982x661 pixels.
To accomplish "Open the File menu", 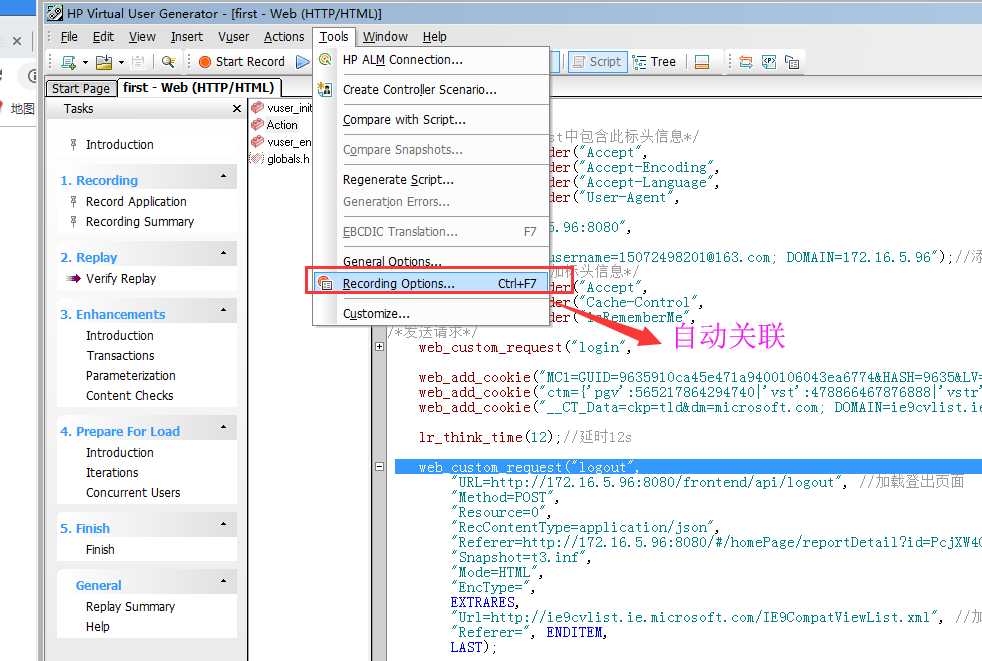I will [x=69, y=36].
